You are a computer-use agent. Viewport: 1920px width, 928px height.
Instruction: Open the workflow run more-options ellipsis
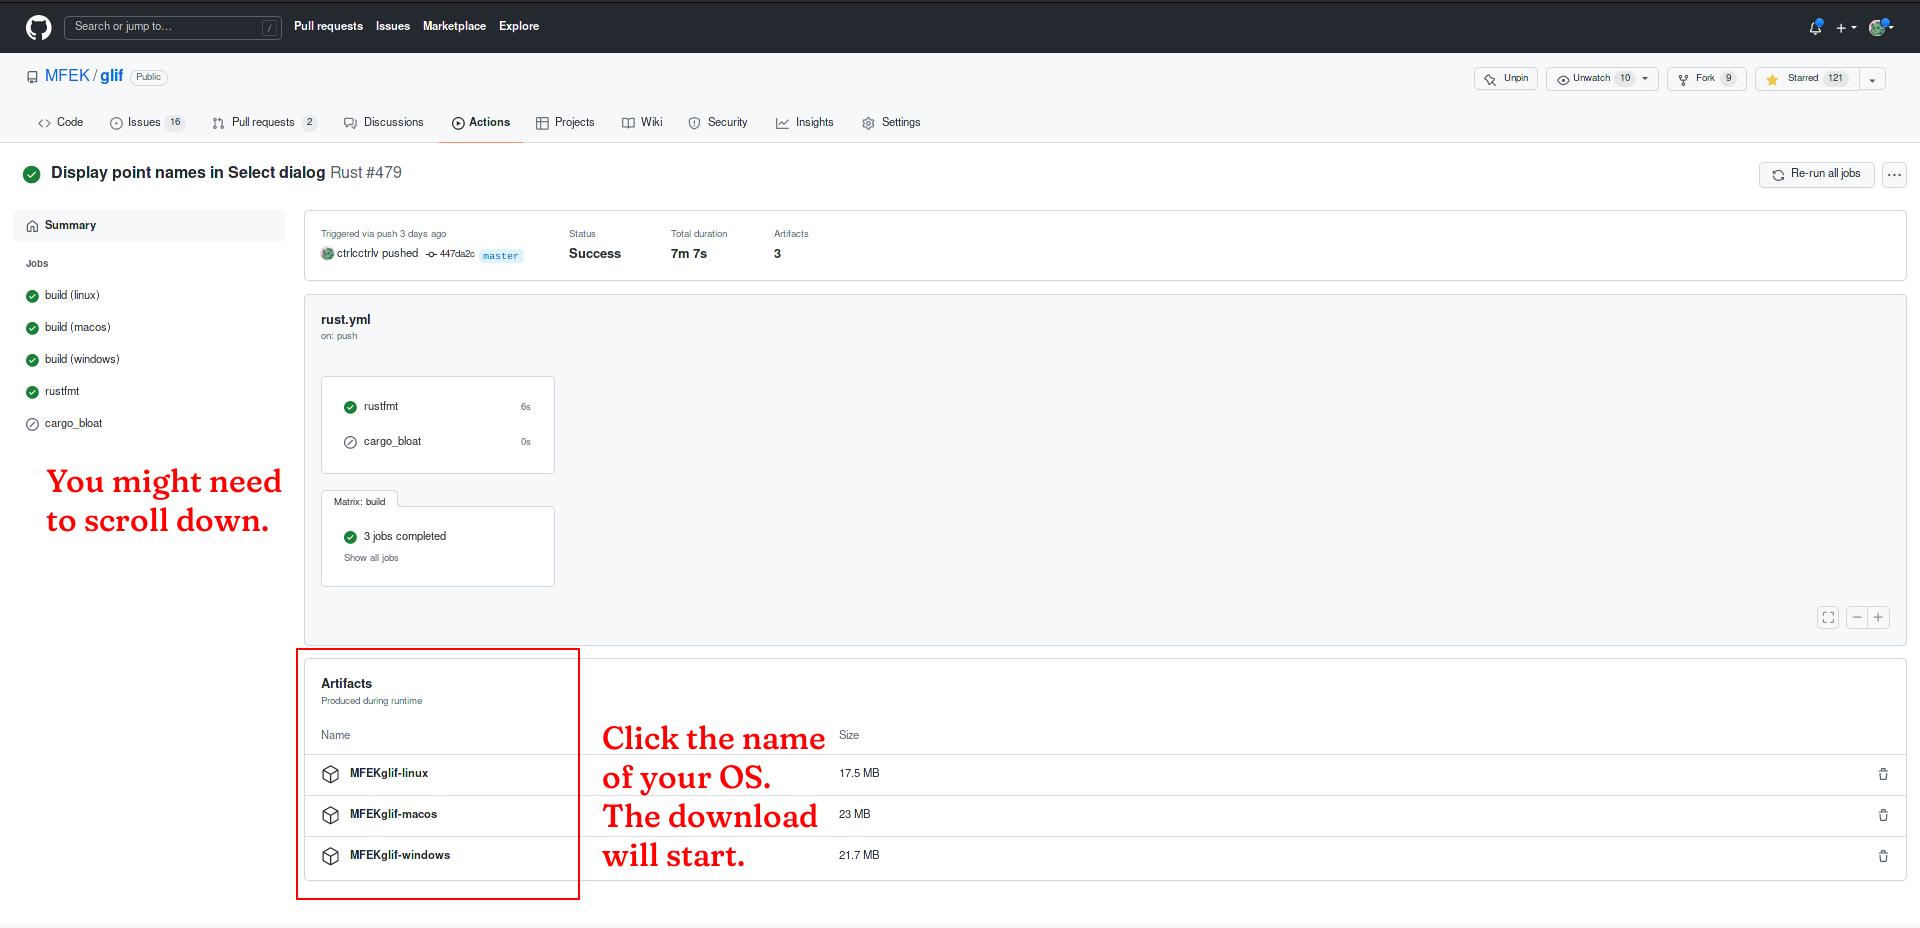[x=1894, y=174]
